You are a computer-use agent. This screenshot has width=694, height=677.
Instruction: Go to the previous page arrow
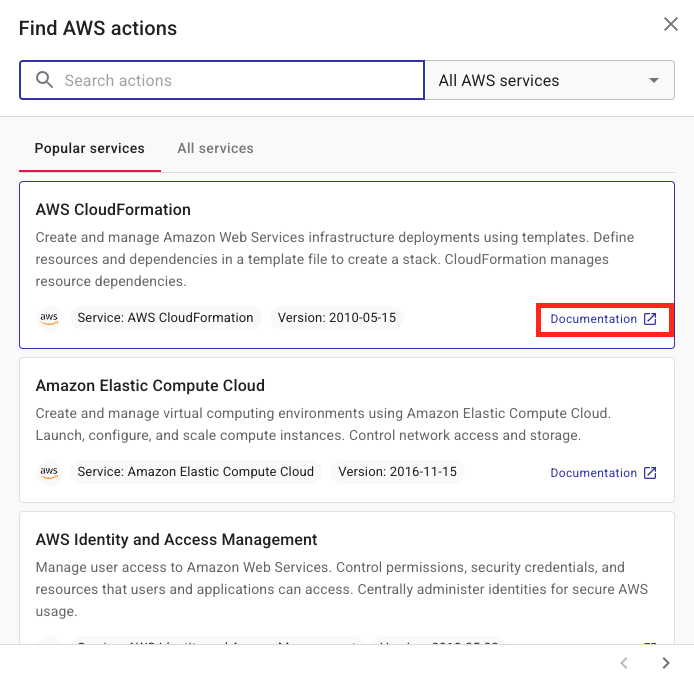(x=624, y=662)
